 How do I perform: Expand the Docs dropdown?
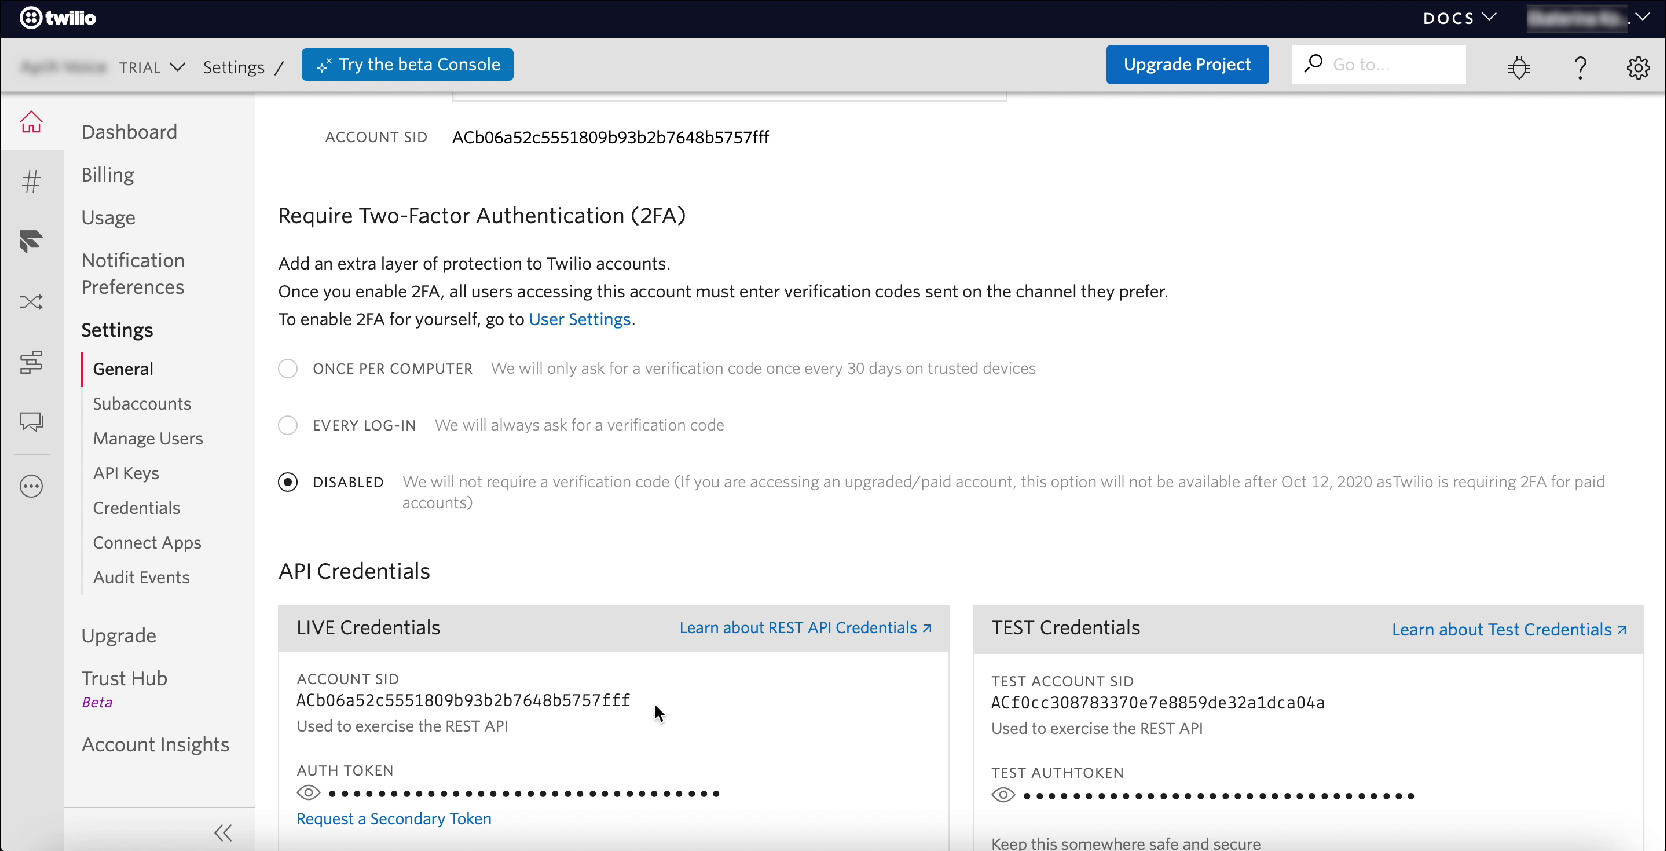coord(1459,18)
